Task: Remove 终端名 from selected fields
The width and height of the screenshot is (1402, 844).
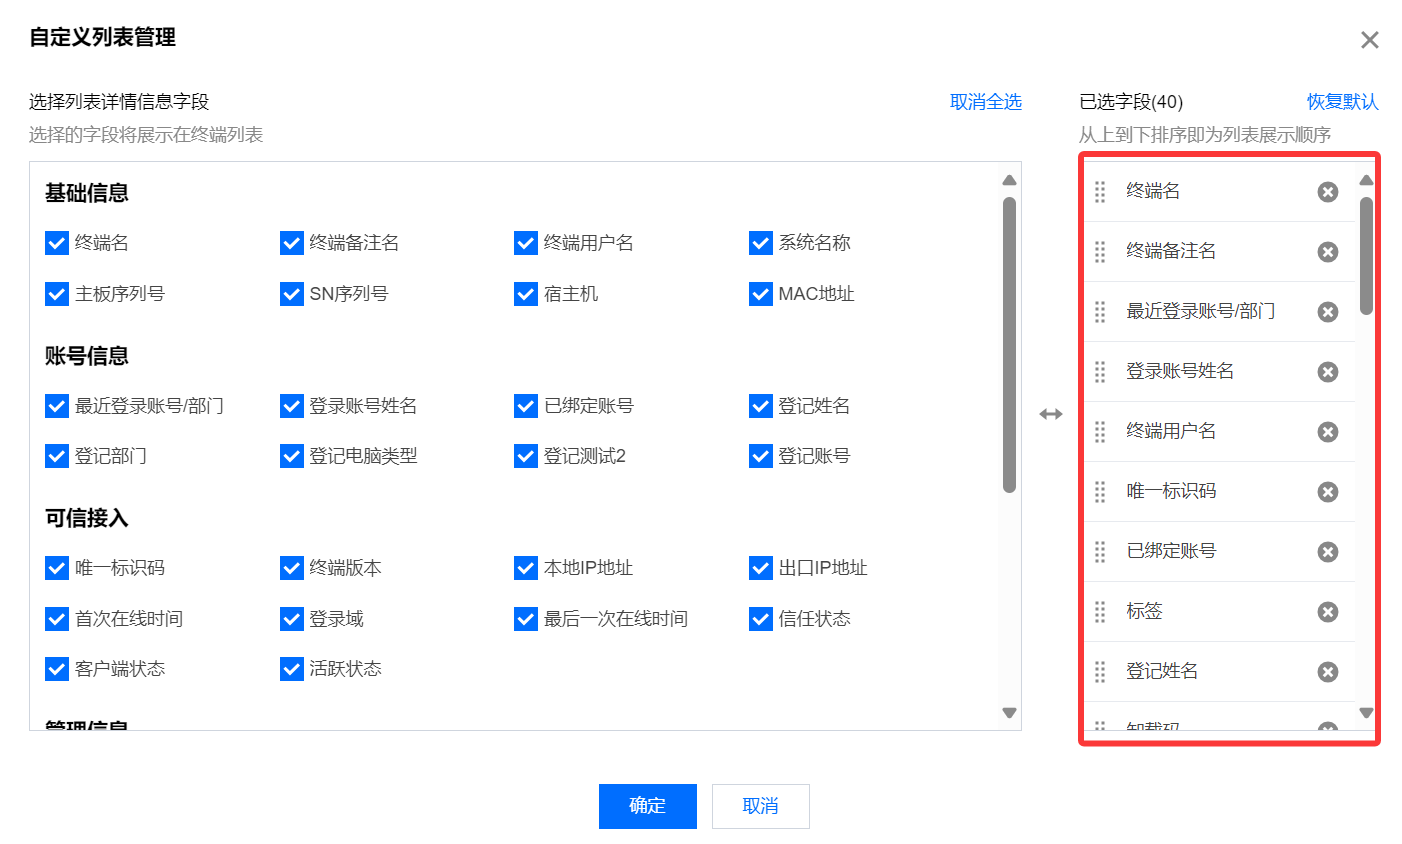Action: (x=1327, y=192)
